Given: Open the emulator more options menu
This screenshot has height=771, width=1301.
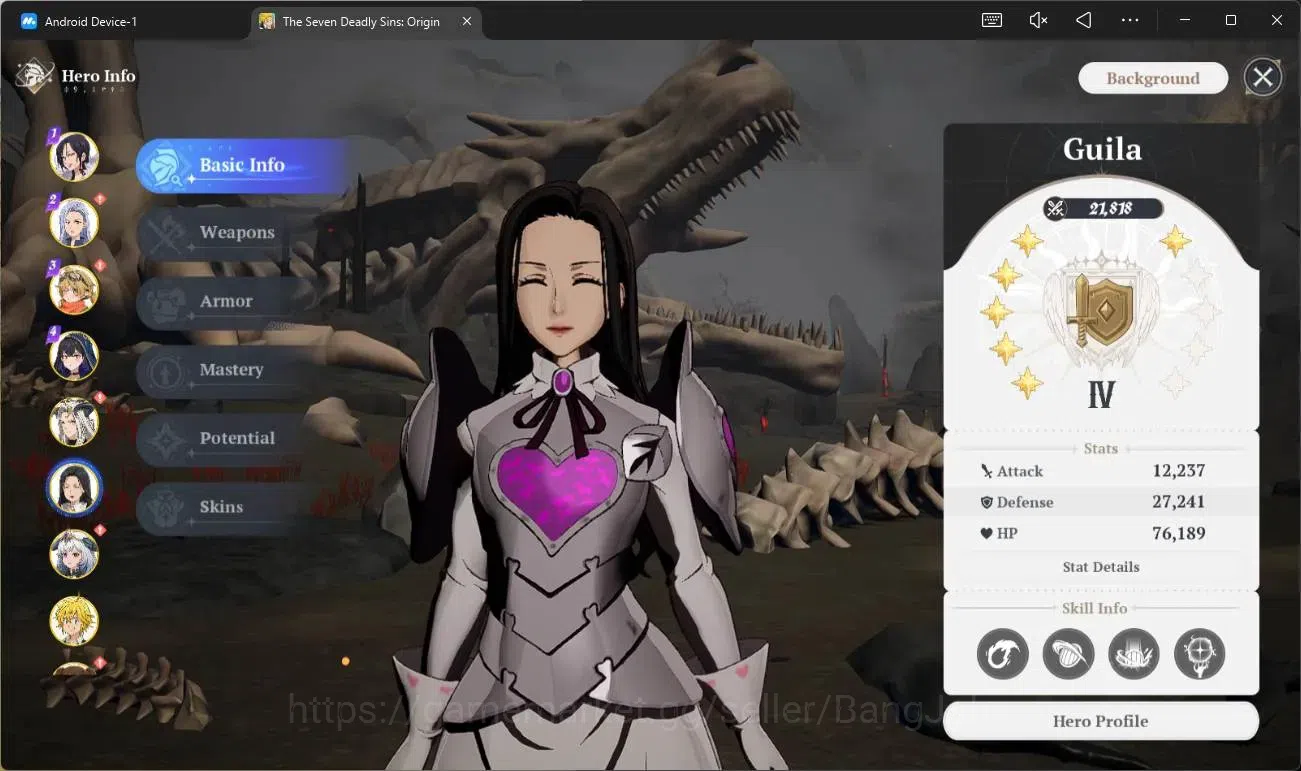Looking at the screenshot, I should [1130, 20].
